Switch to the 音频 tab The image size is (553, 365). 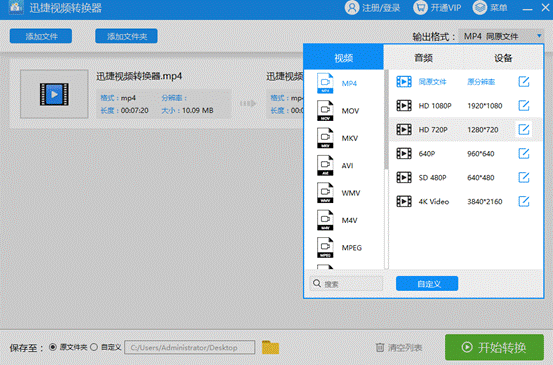click(423, 58)
